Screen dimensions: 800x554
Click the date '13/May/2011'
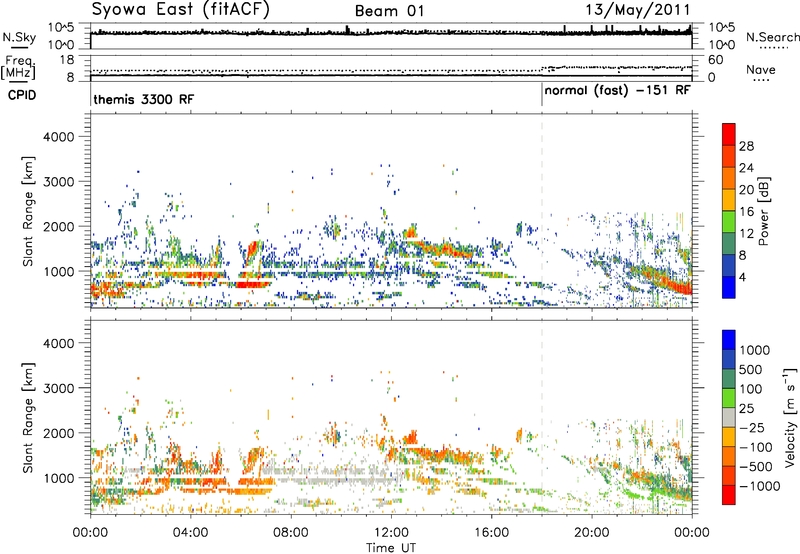click(x=637, y=10)
